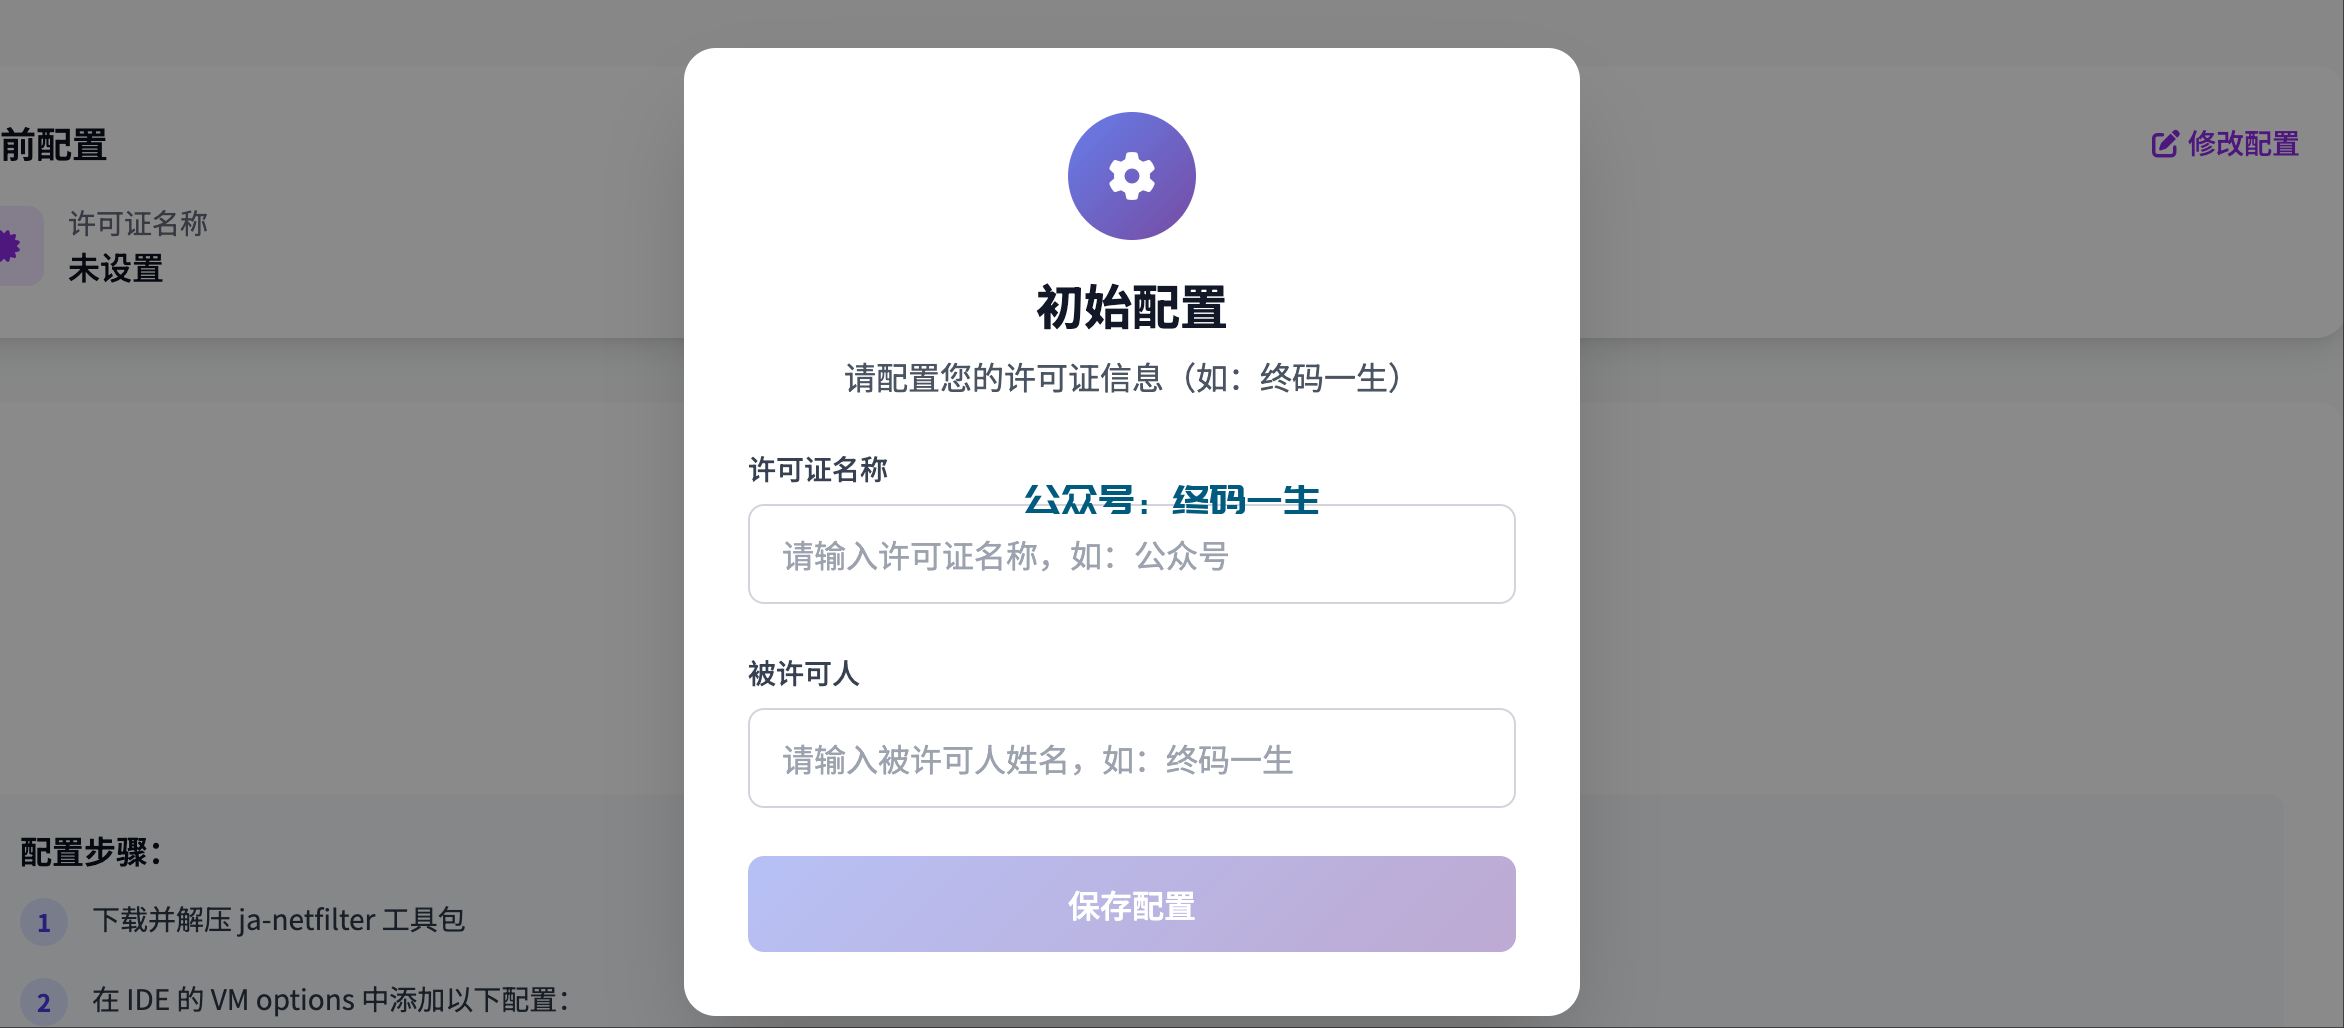Click the 请配置您的许可证信息 subtitle text
Screen dimensions: 2344x1028
pos(1124,378)
